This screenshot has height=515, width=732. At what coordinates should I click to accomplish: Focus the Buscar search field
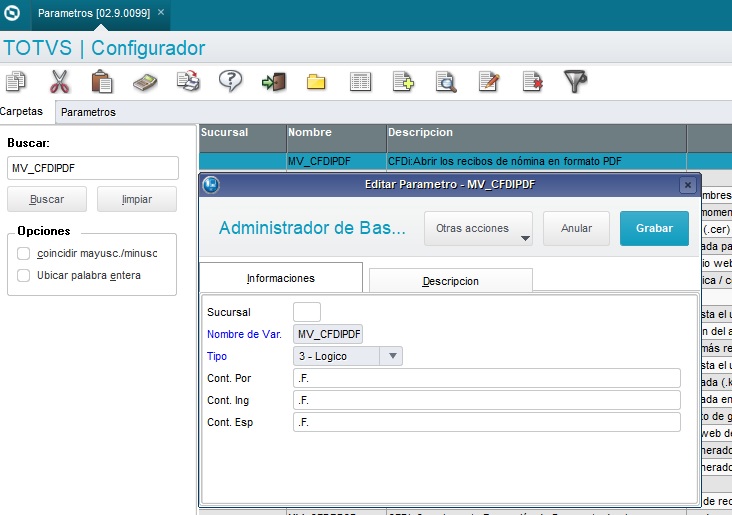[x=93, y=168]
